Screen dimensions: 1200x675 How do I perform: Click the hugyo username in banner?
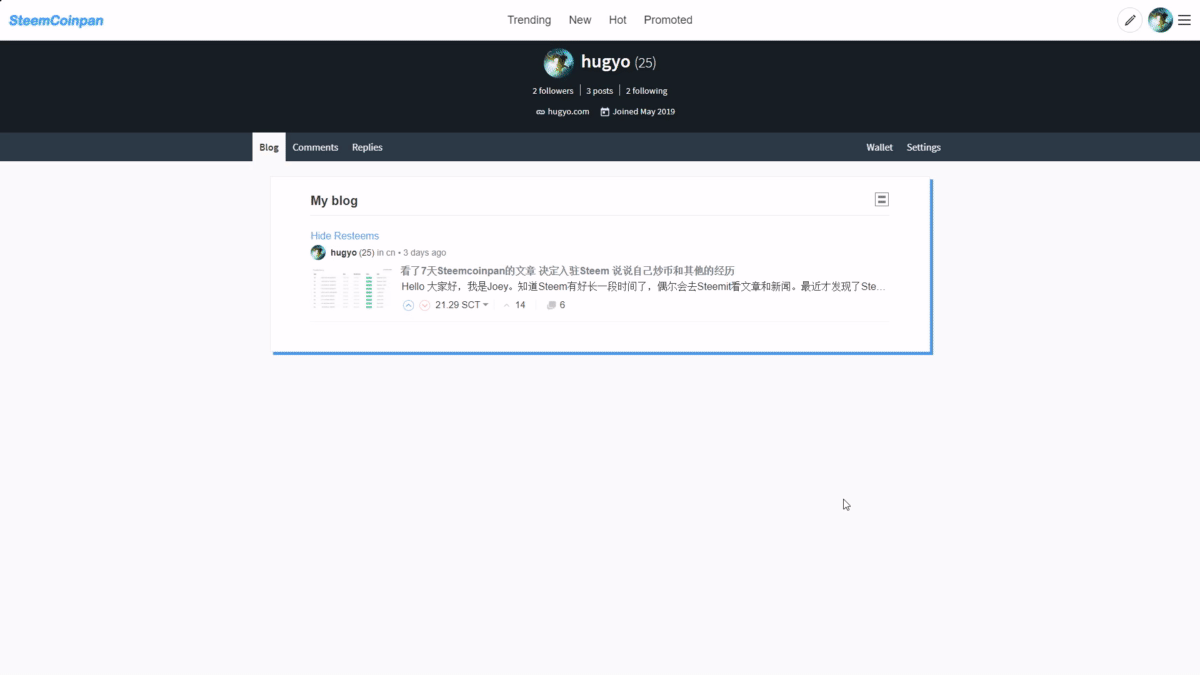click(x=606, y=62)
